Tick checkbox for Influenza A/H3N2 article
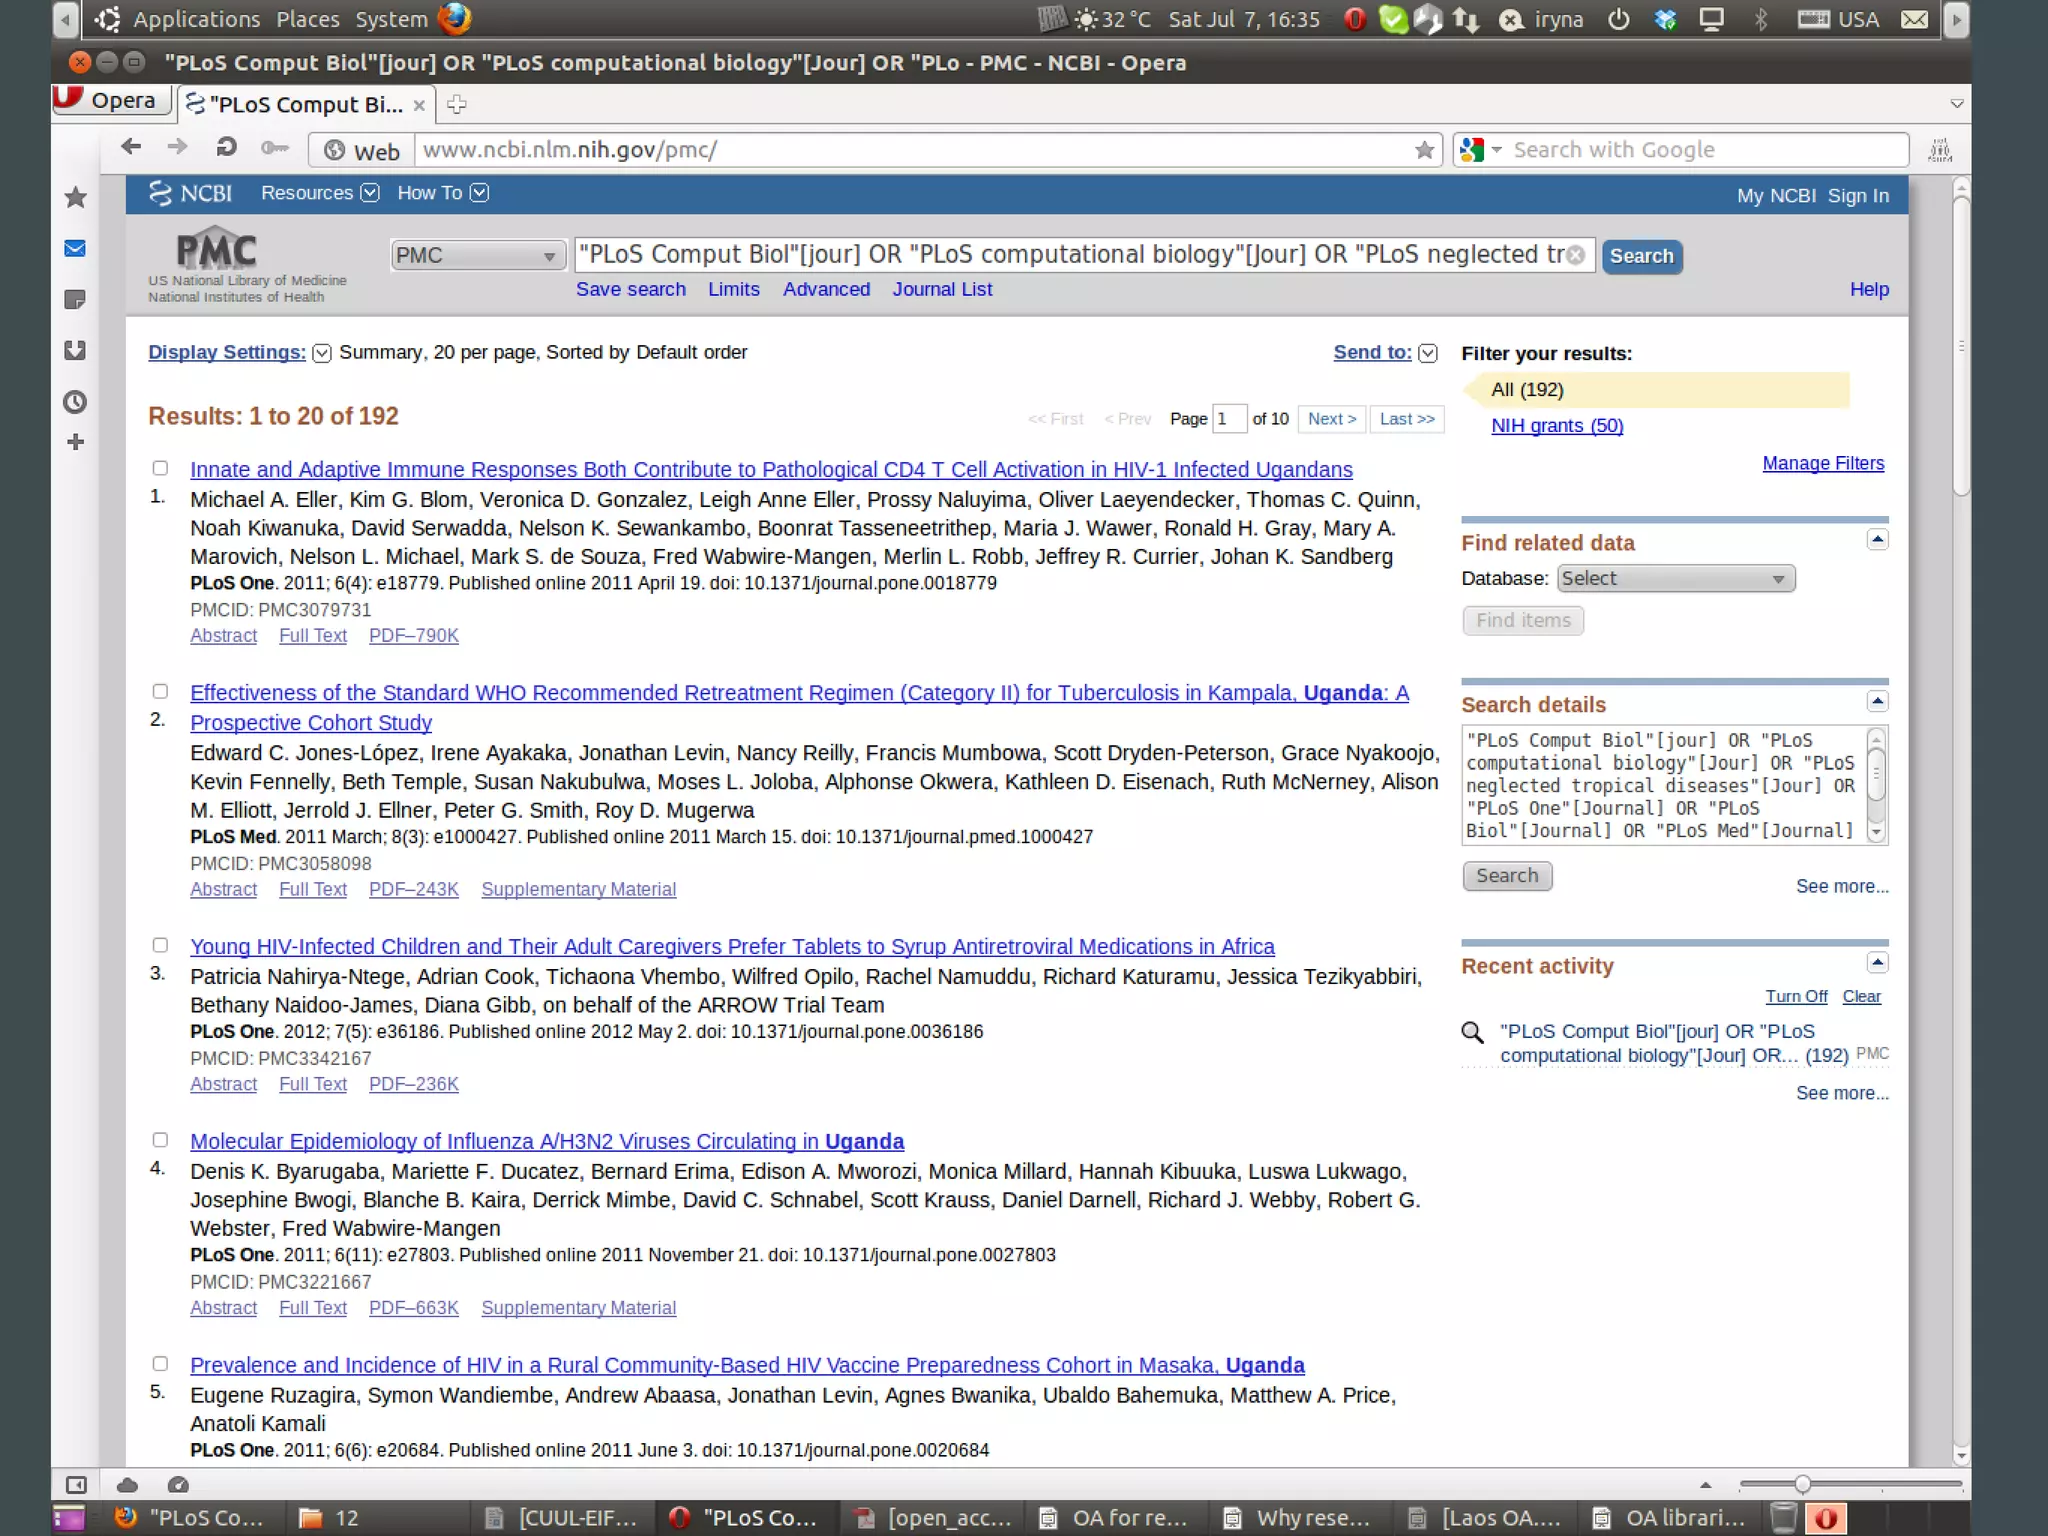The height and width of the screenshot is (1536, 2048). [160, 1140]
